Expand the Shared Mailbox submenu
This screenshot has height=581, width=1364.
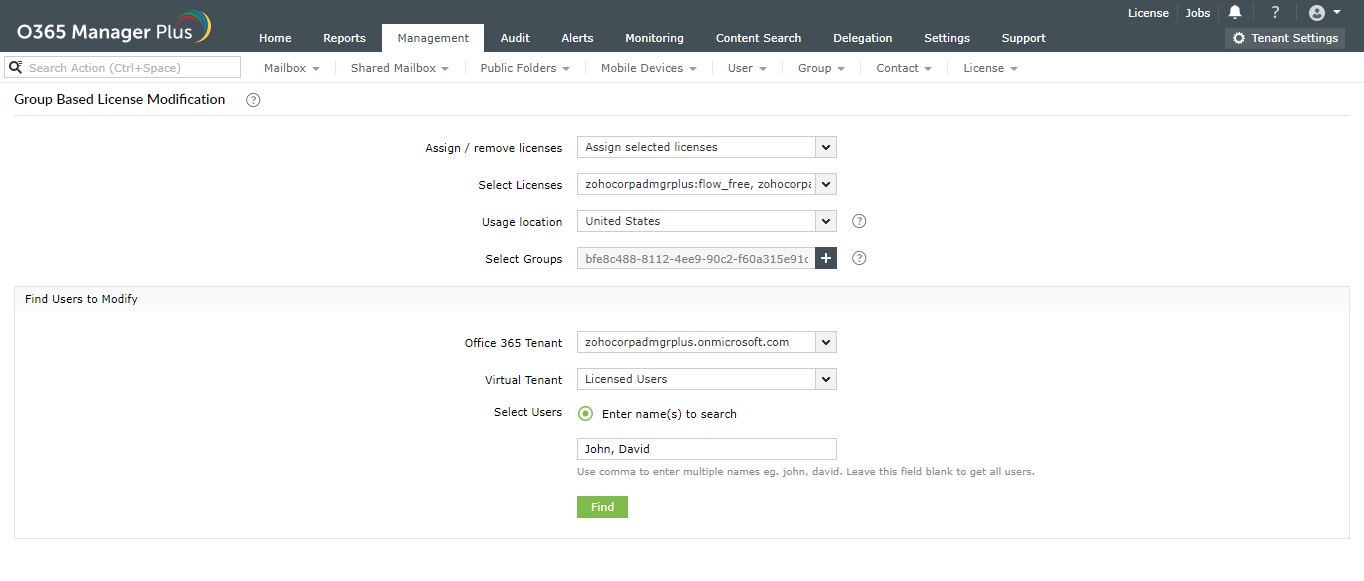tap(400, 68)
